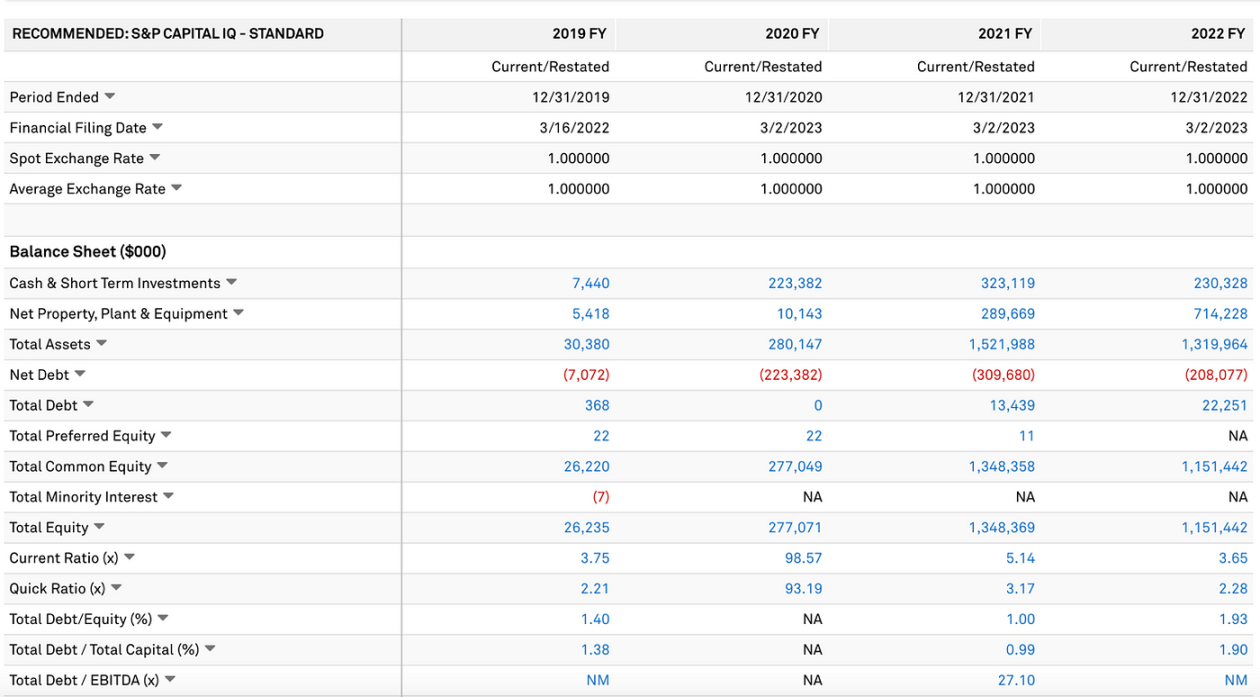Expand Net Property, Plant & Equipment options
The image size is (1260, 697).
pos(237,313)
